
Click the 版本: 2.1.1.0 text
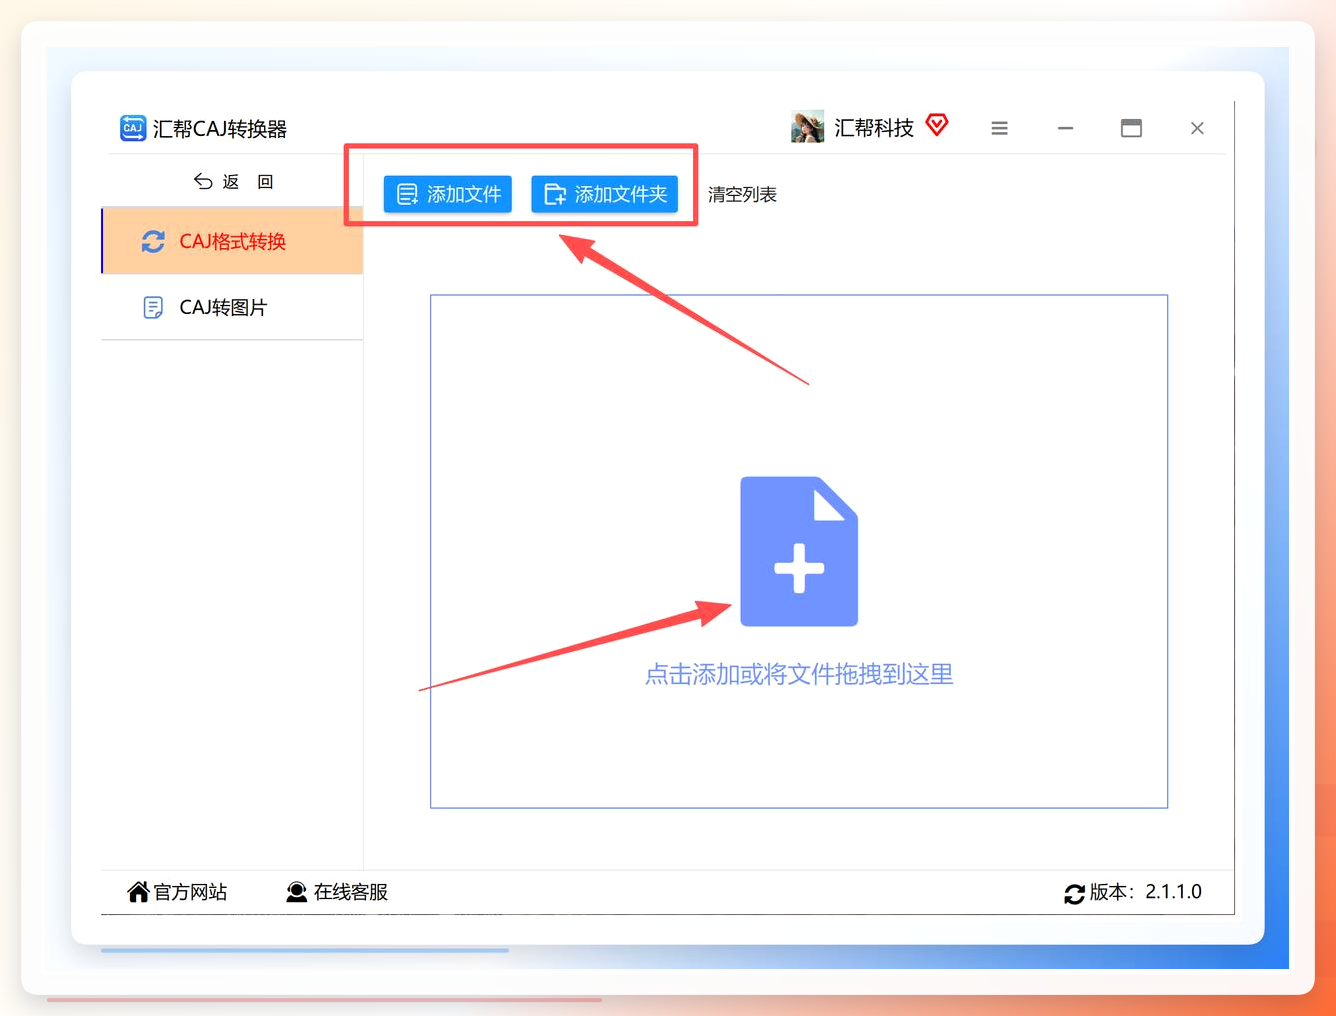coord(1146,892)
